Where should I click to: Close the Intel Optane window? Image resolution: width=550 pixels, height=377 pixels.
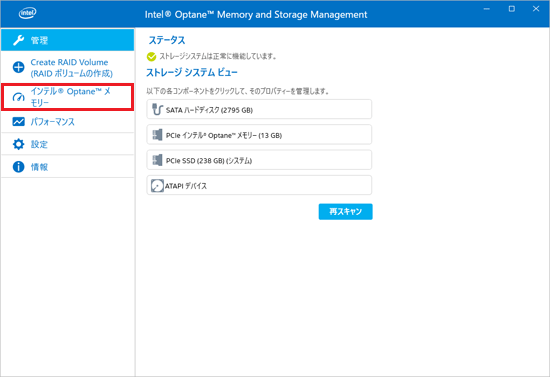(x=536, y=9)
